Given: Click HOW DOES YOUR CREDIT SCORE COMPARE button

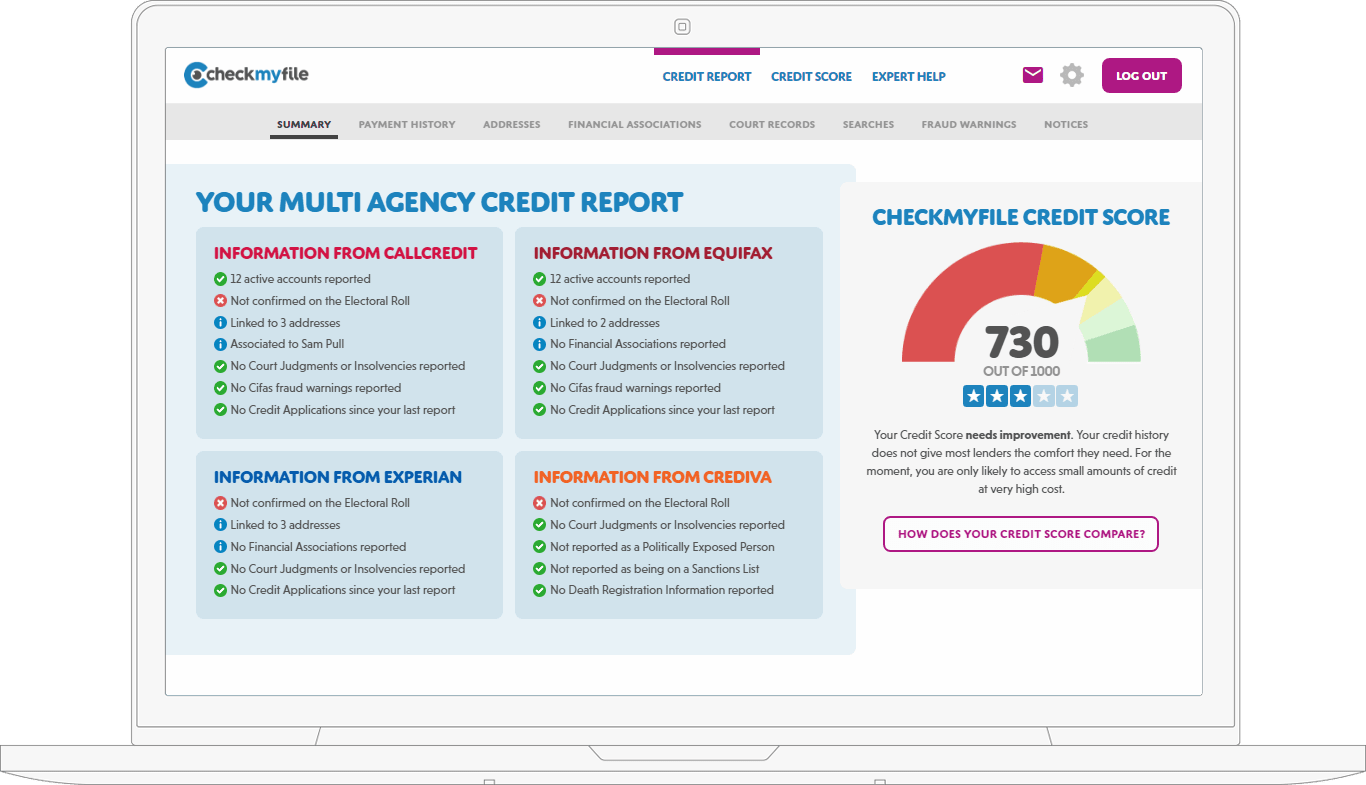Looking at the screenshot, I should [1021, 534].
